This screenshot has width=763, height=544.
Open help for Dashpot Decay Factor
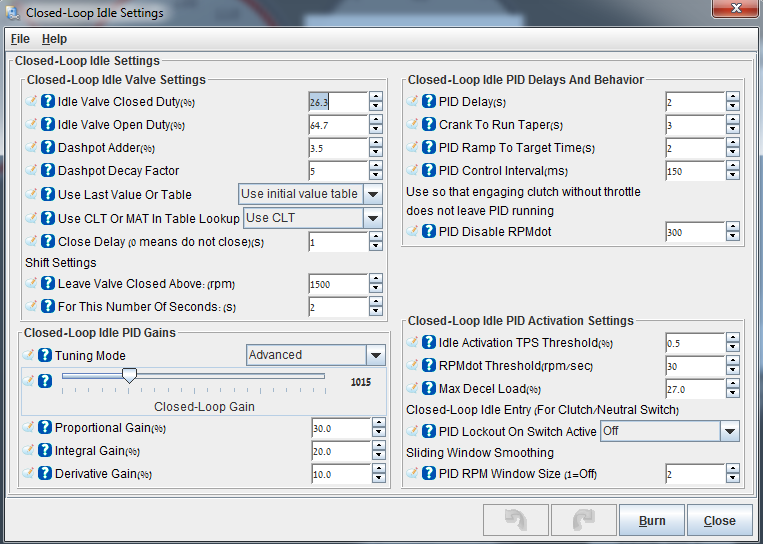click(x=48, y=170)
